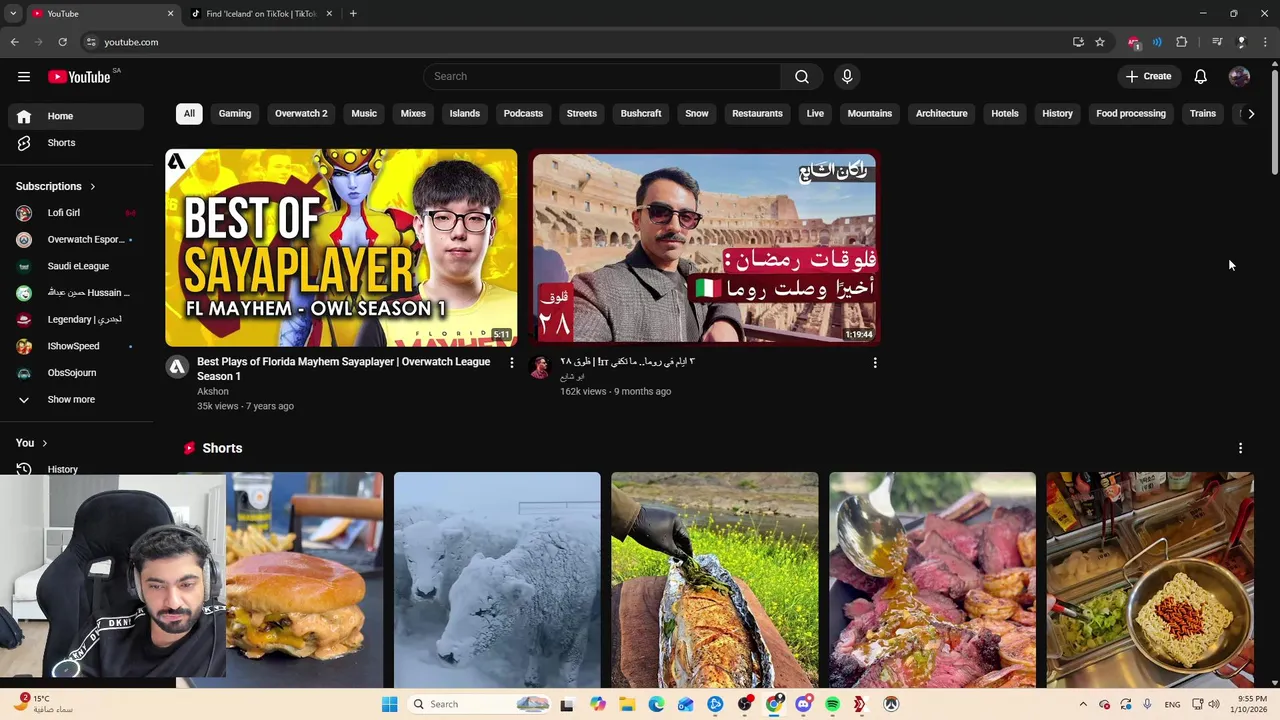Expand the Subscriptions section
The width and height of the screenshot is (1280, 720).
[x=56, y=186]
